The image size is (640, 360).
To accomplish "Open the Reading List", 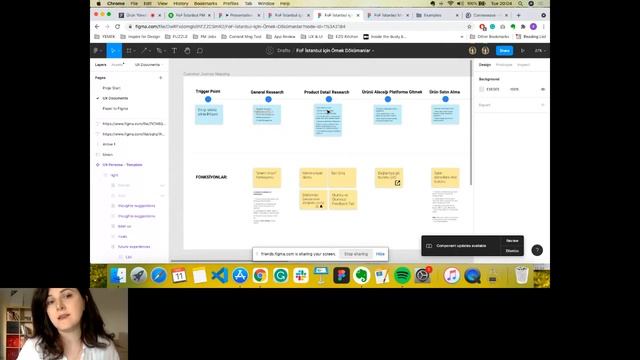I will coord(531,37).
